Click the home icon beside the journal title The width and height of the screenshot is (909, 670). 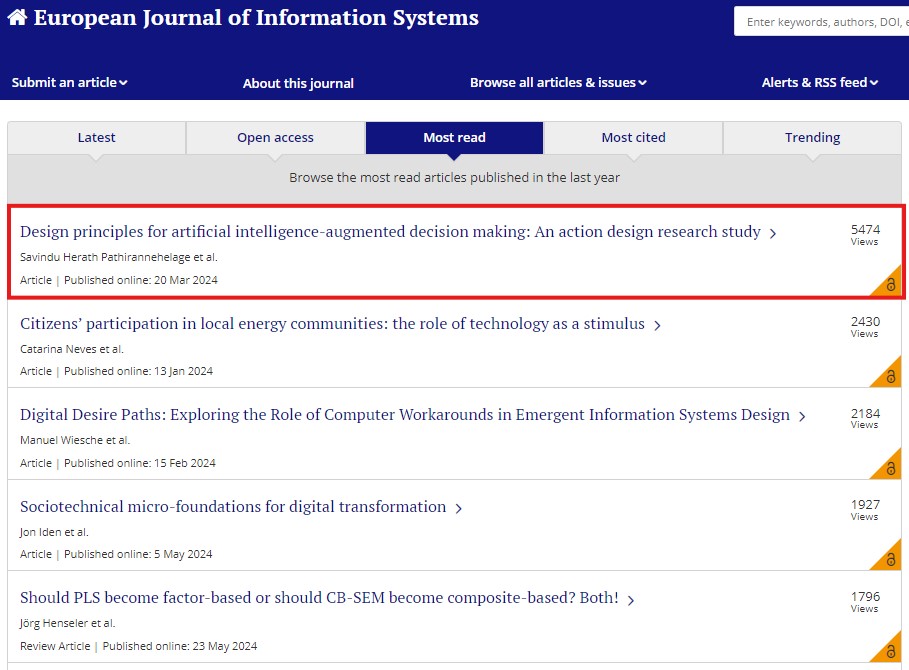tap(17, 17)
